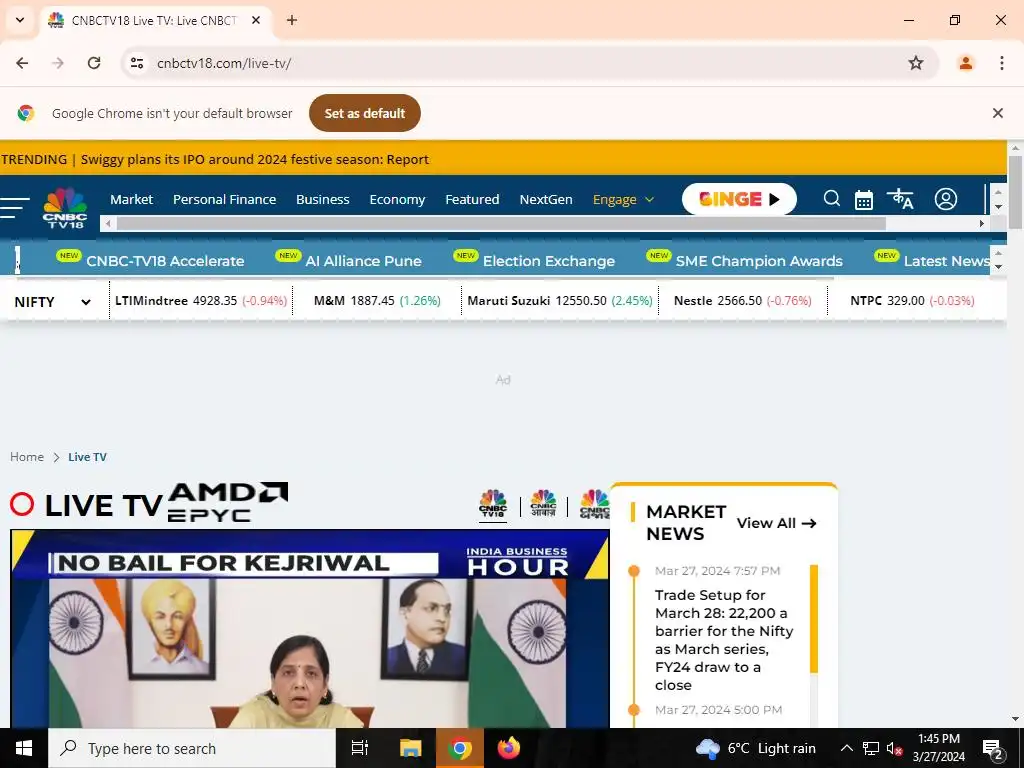This screenshot has height=768, width=1024.
Task: Open the site search magnifier icon
Action: [831, 199]
